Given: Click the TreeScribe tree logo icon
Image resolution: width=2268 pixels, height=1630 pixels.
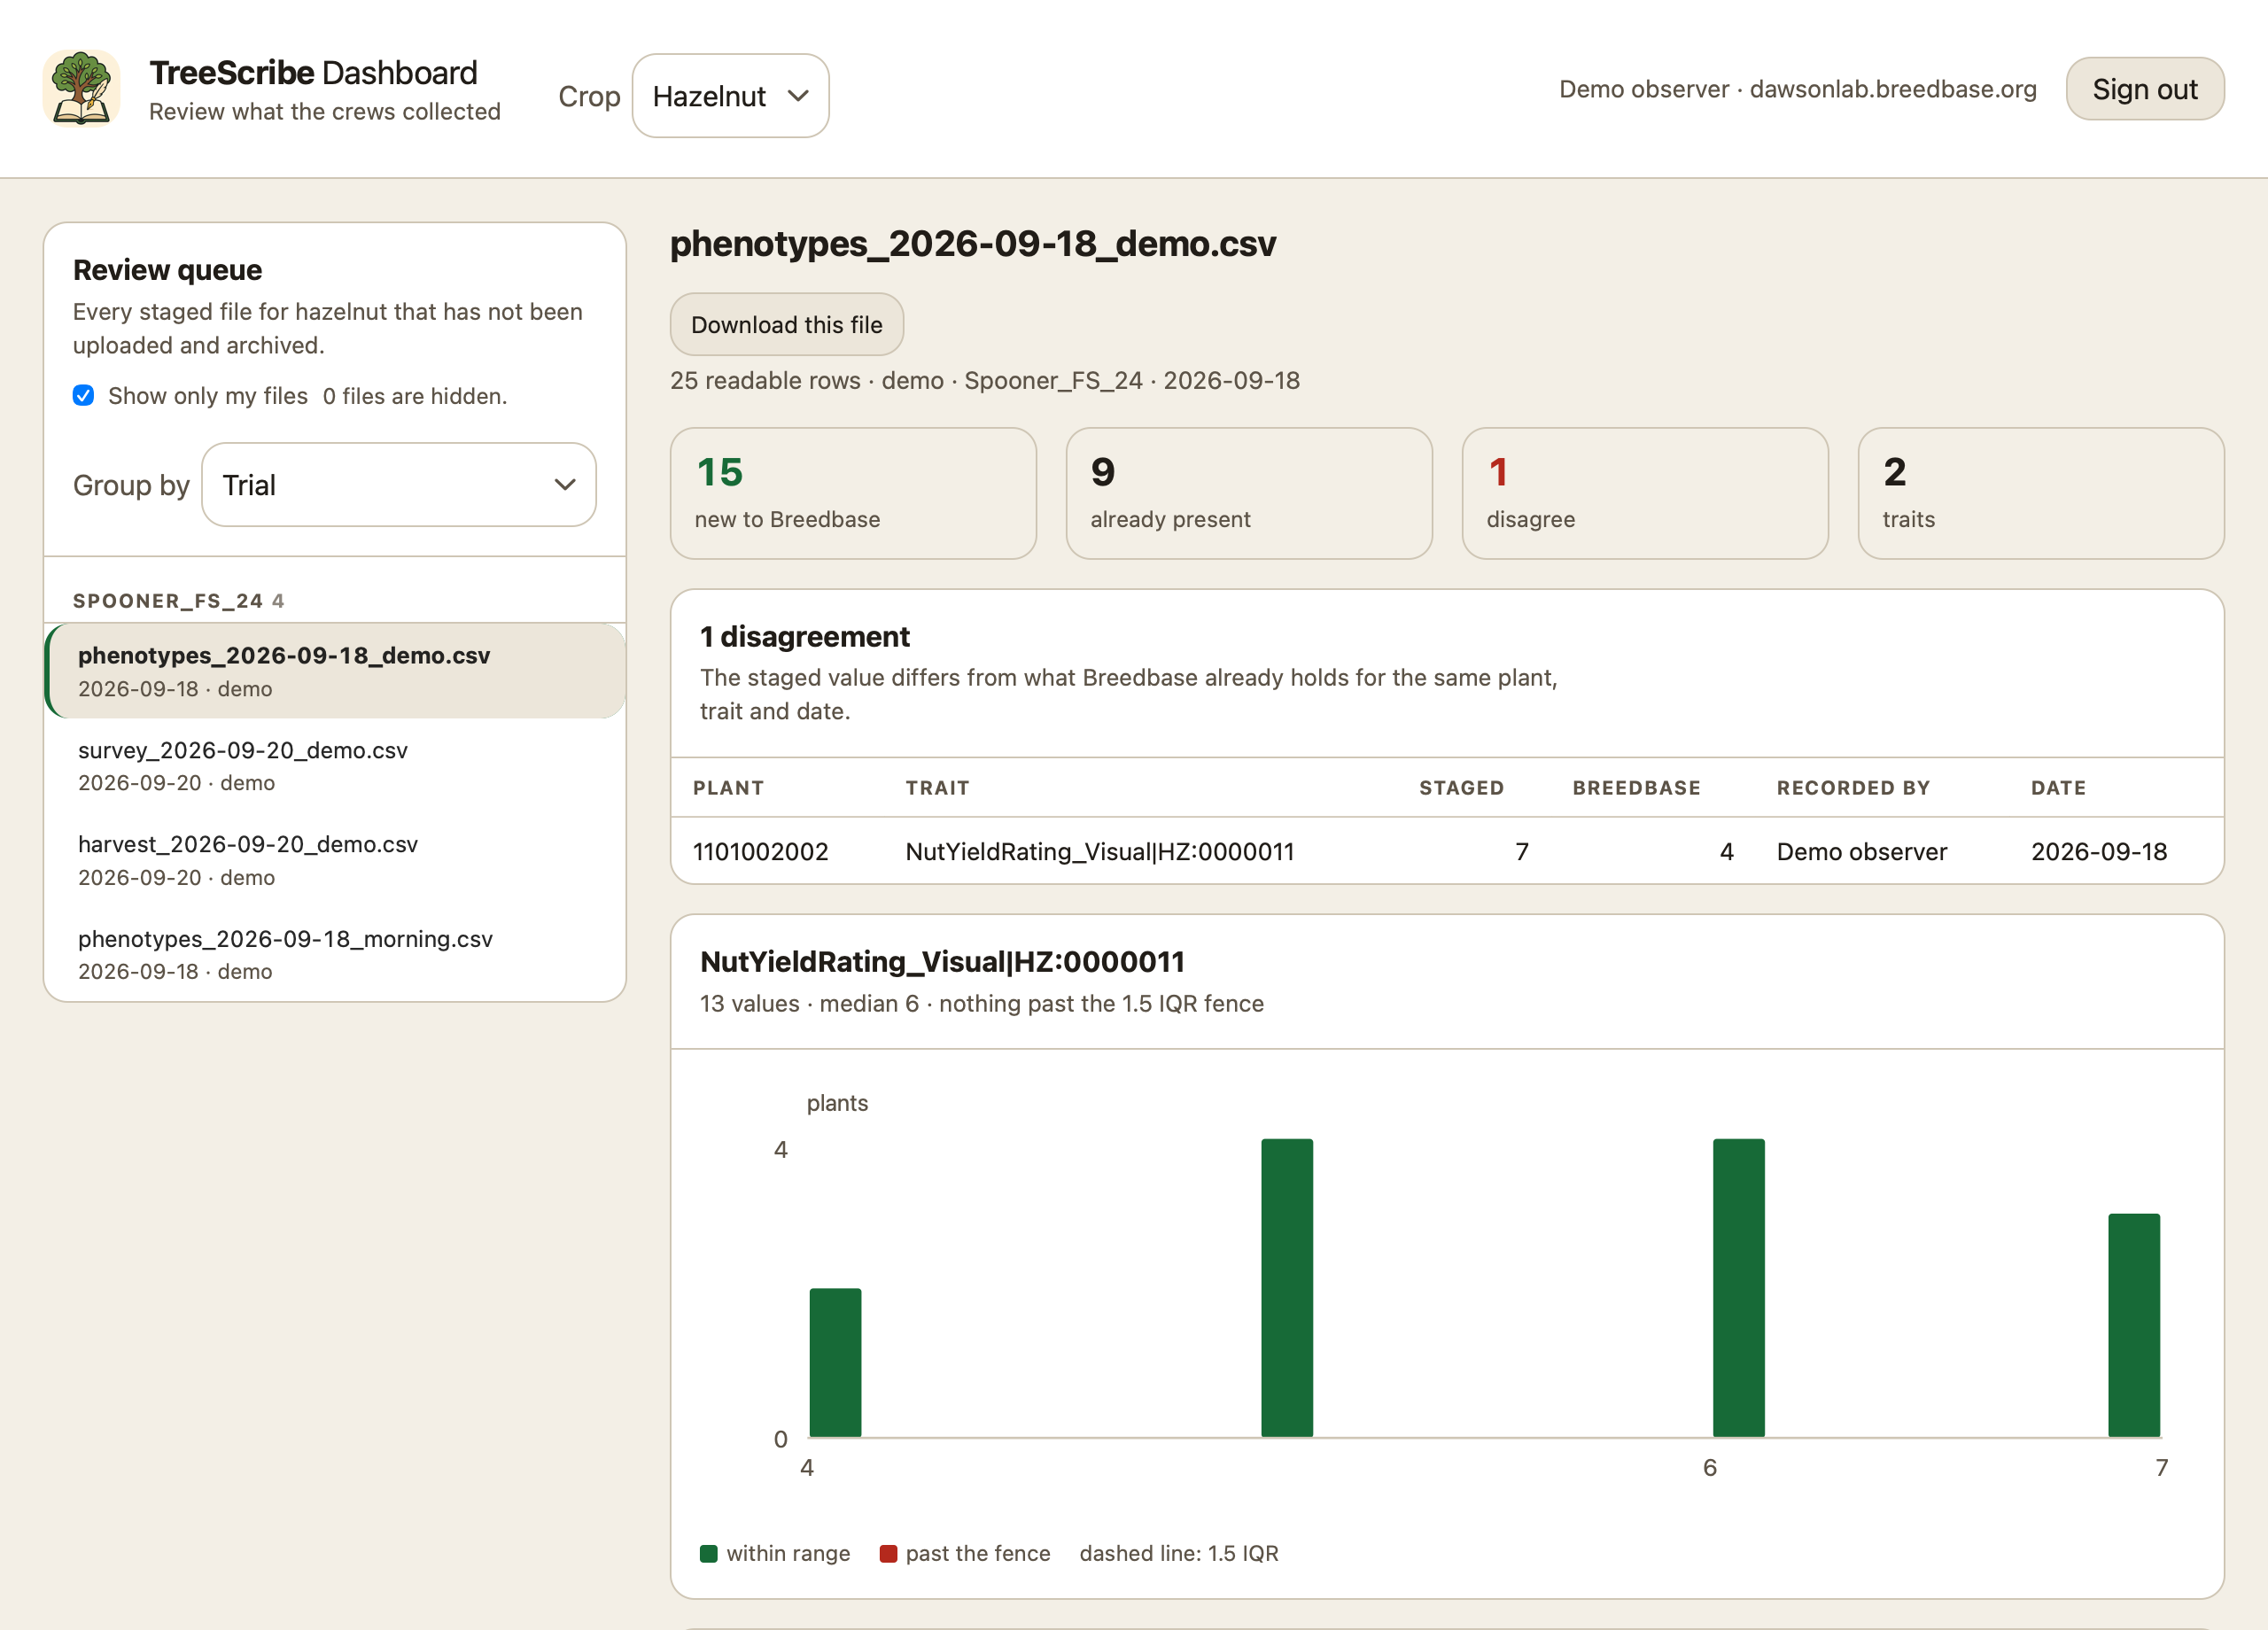Looking at the screenshot, I should coord(82,88).
